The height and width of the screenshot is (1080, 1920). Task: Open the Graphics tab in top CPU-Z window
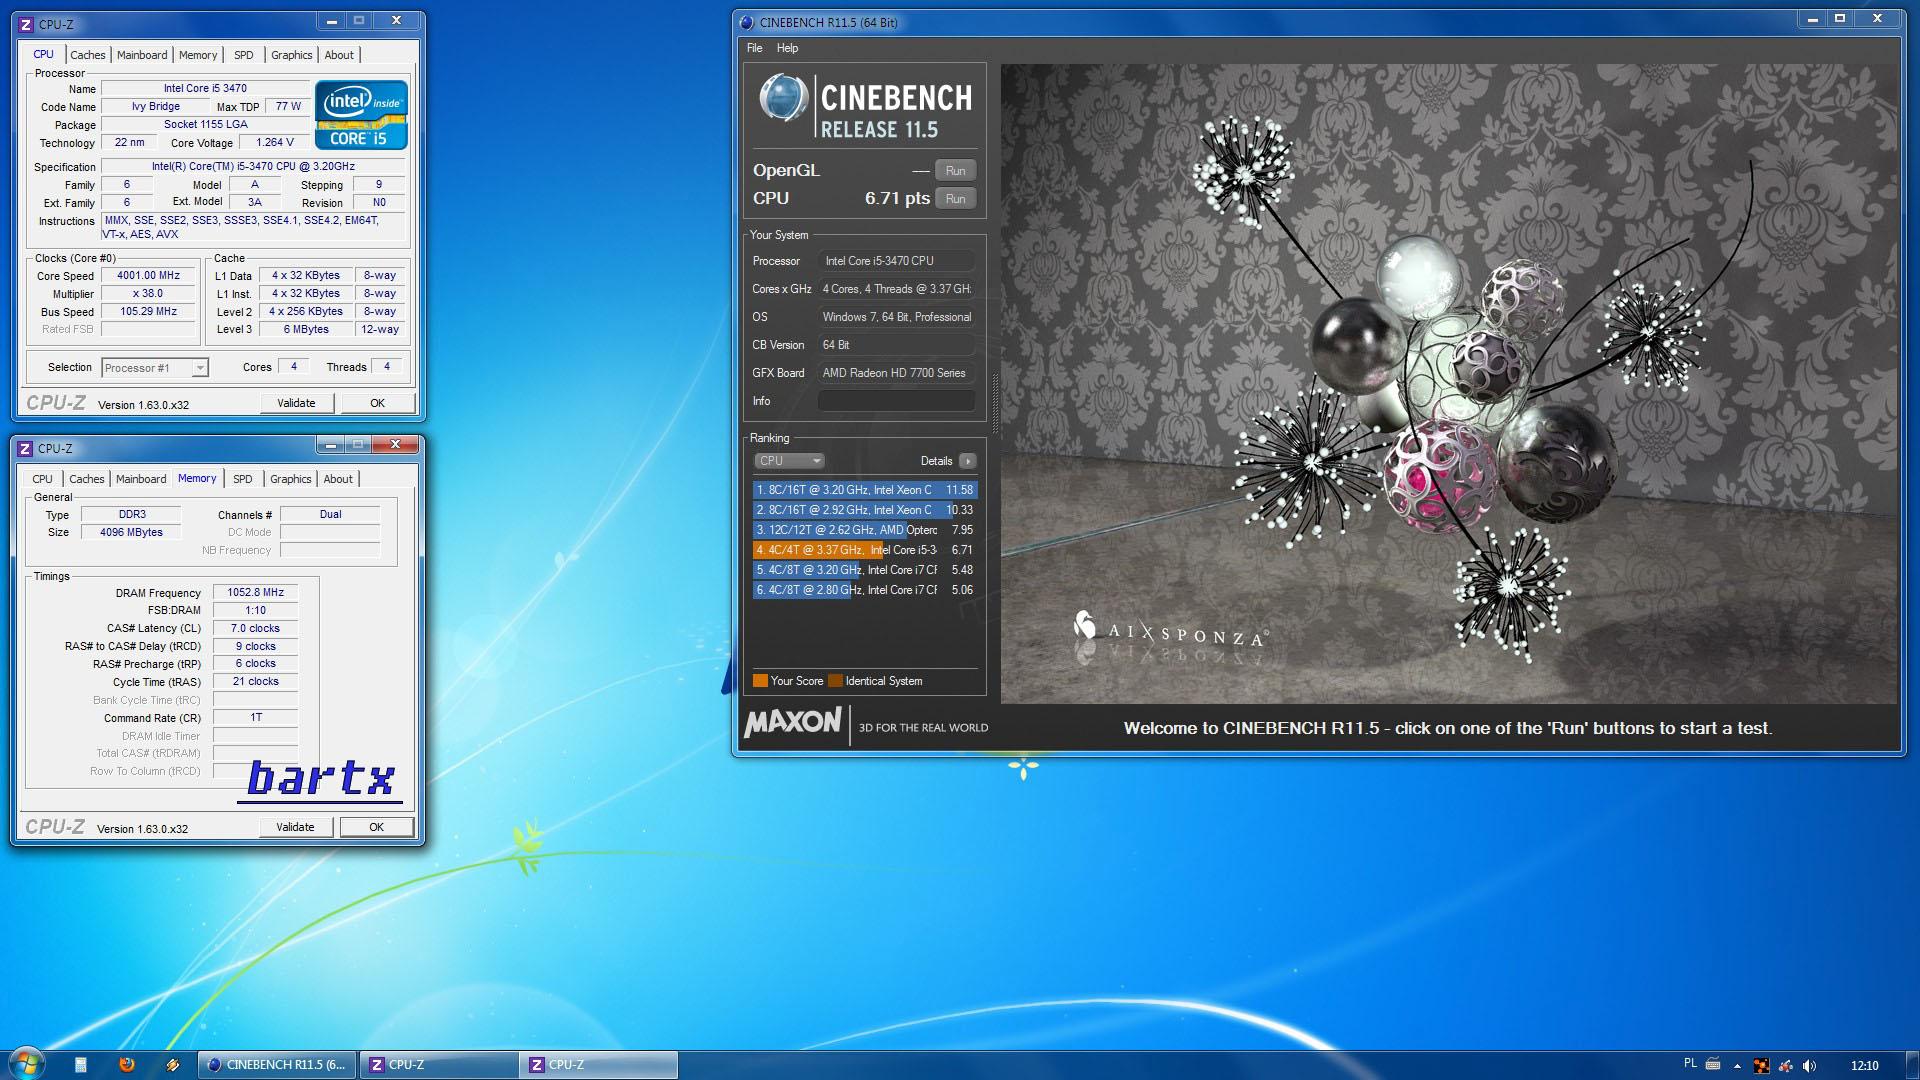(x=292, y=55)
